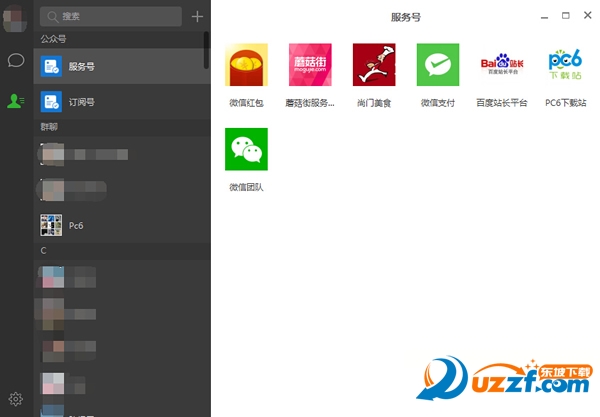Minimize the WeChat window
The image size is (600, 417).
tap(545, 17)
